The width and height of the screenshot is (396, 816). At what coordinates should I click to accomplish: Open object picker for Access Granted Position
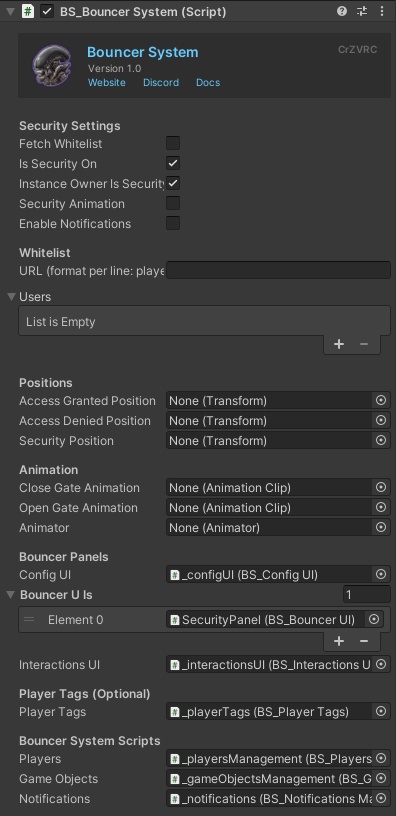[x=381, y=400]
